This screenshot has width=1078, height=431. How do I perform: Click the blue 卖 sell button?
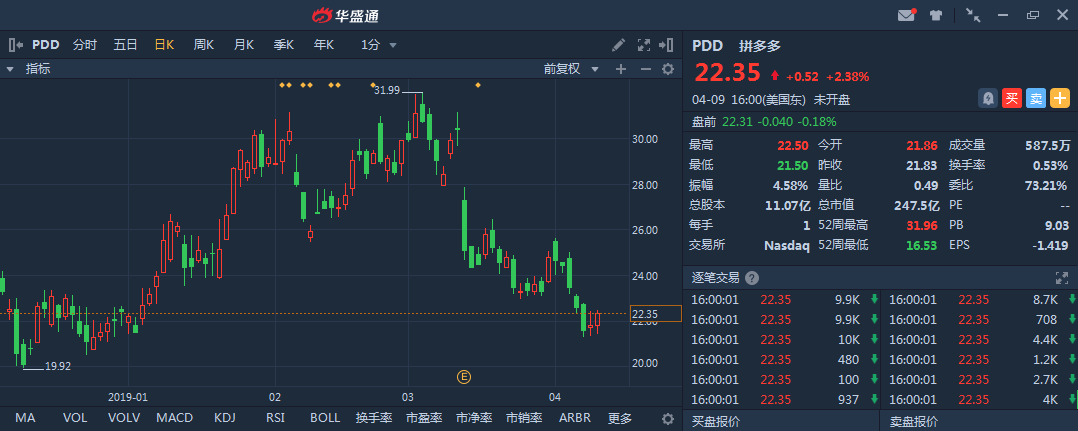(1036, 98)
